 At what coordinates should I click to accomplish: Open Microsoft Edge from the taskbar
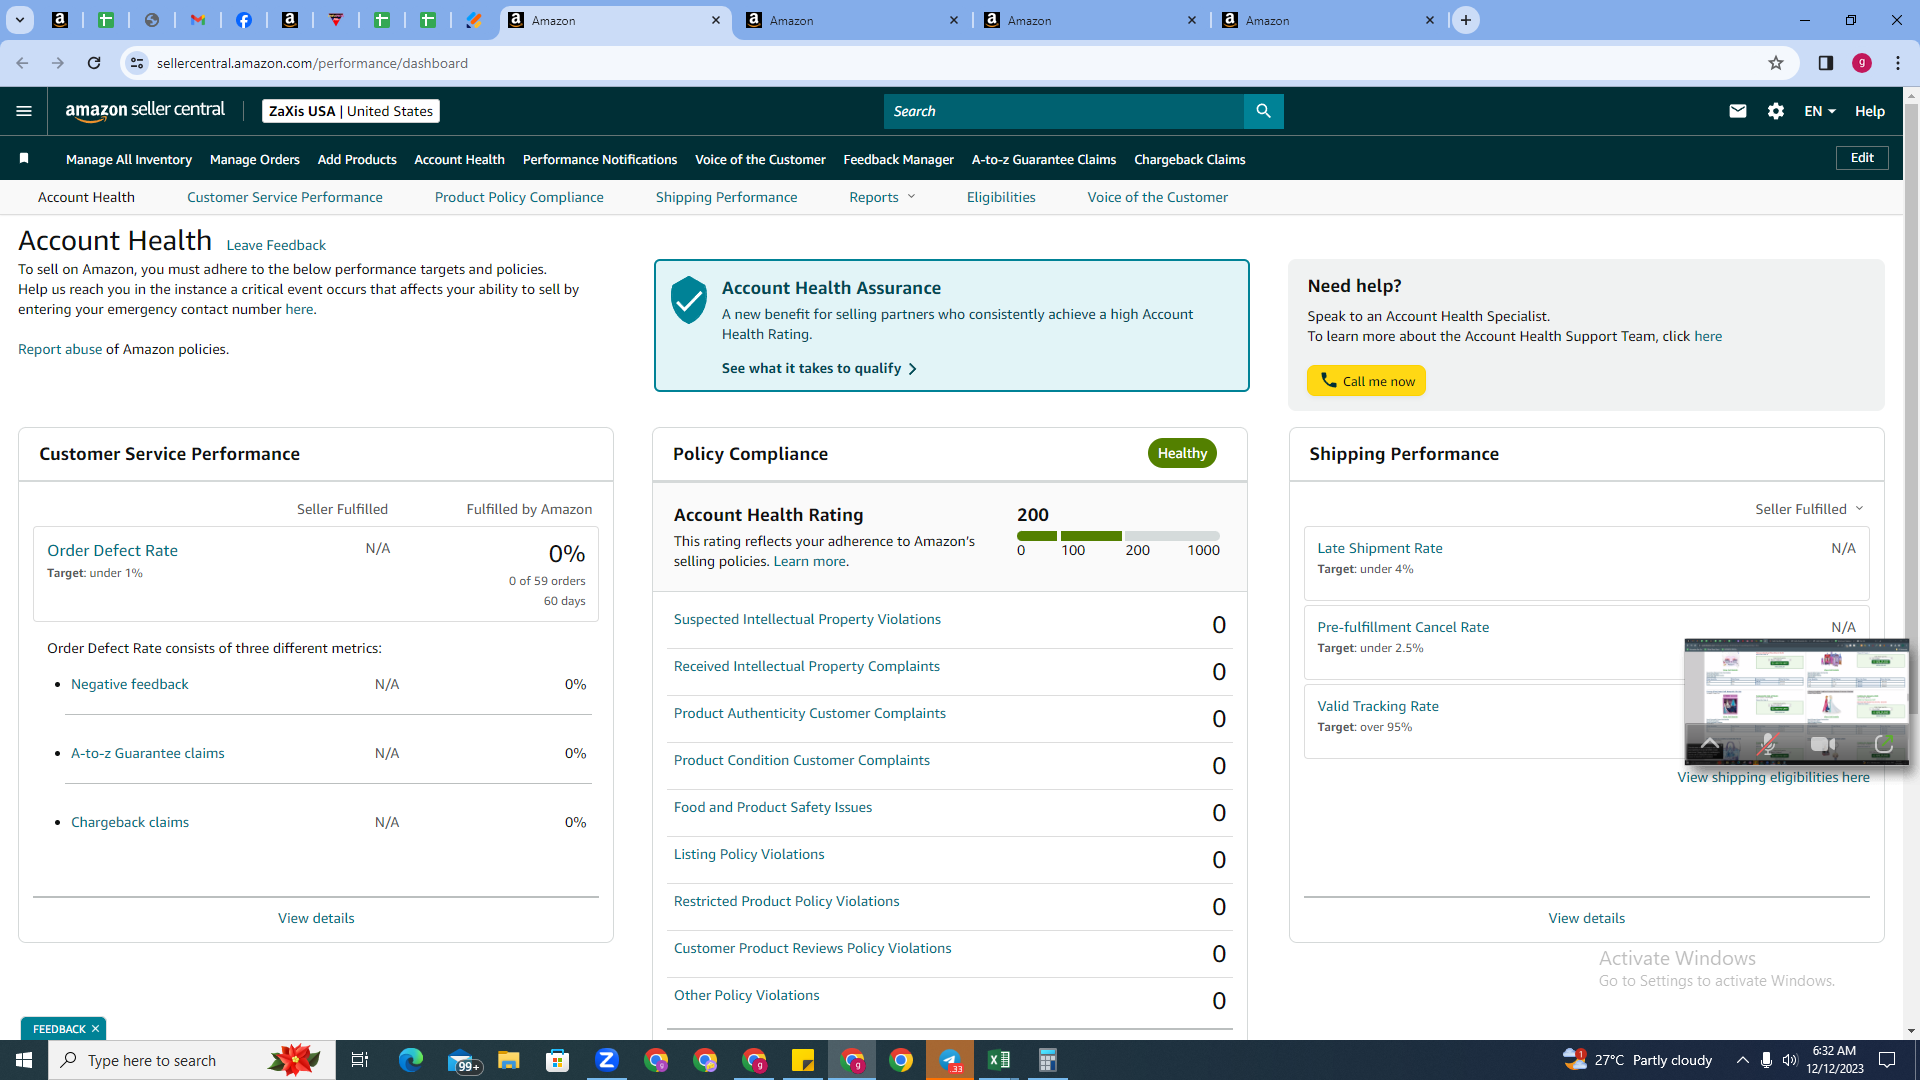pyautogui.click(x=411, y=1060)
